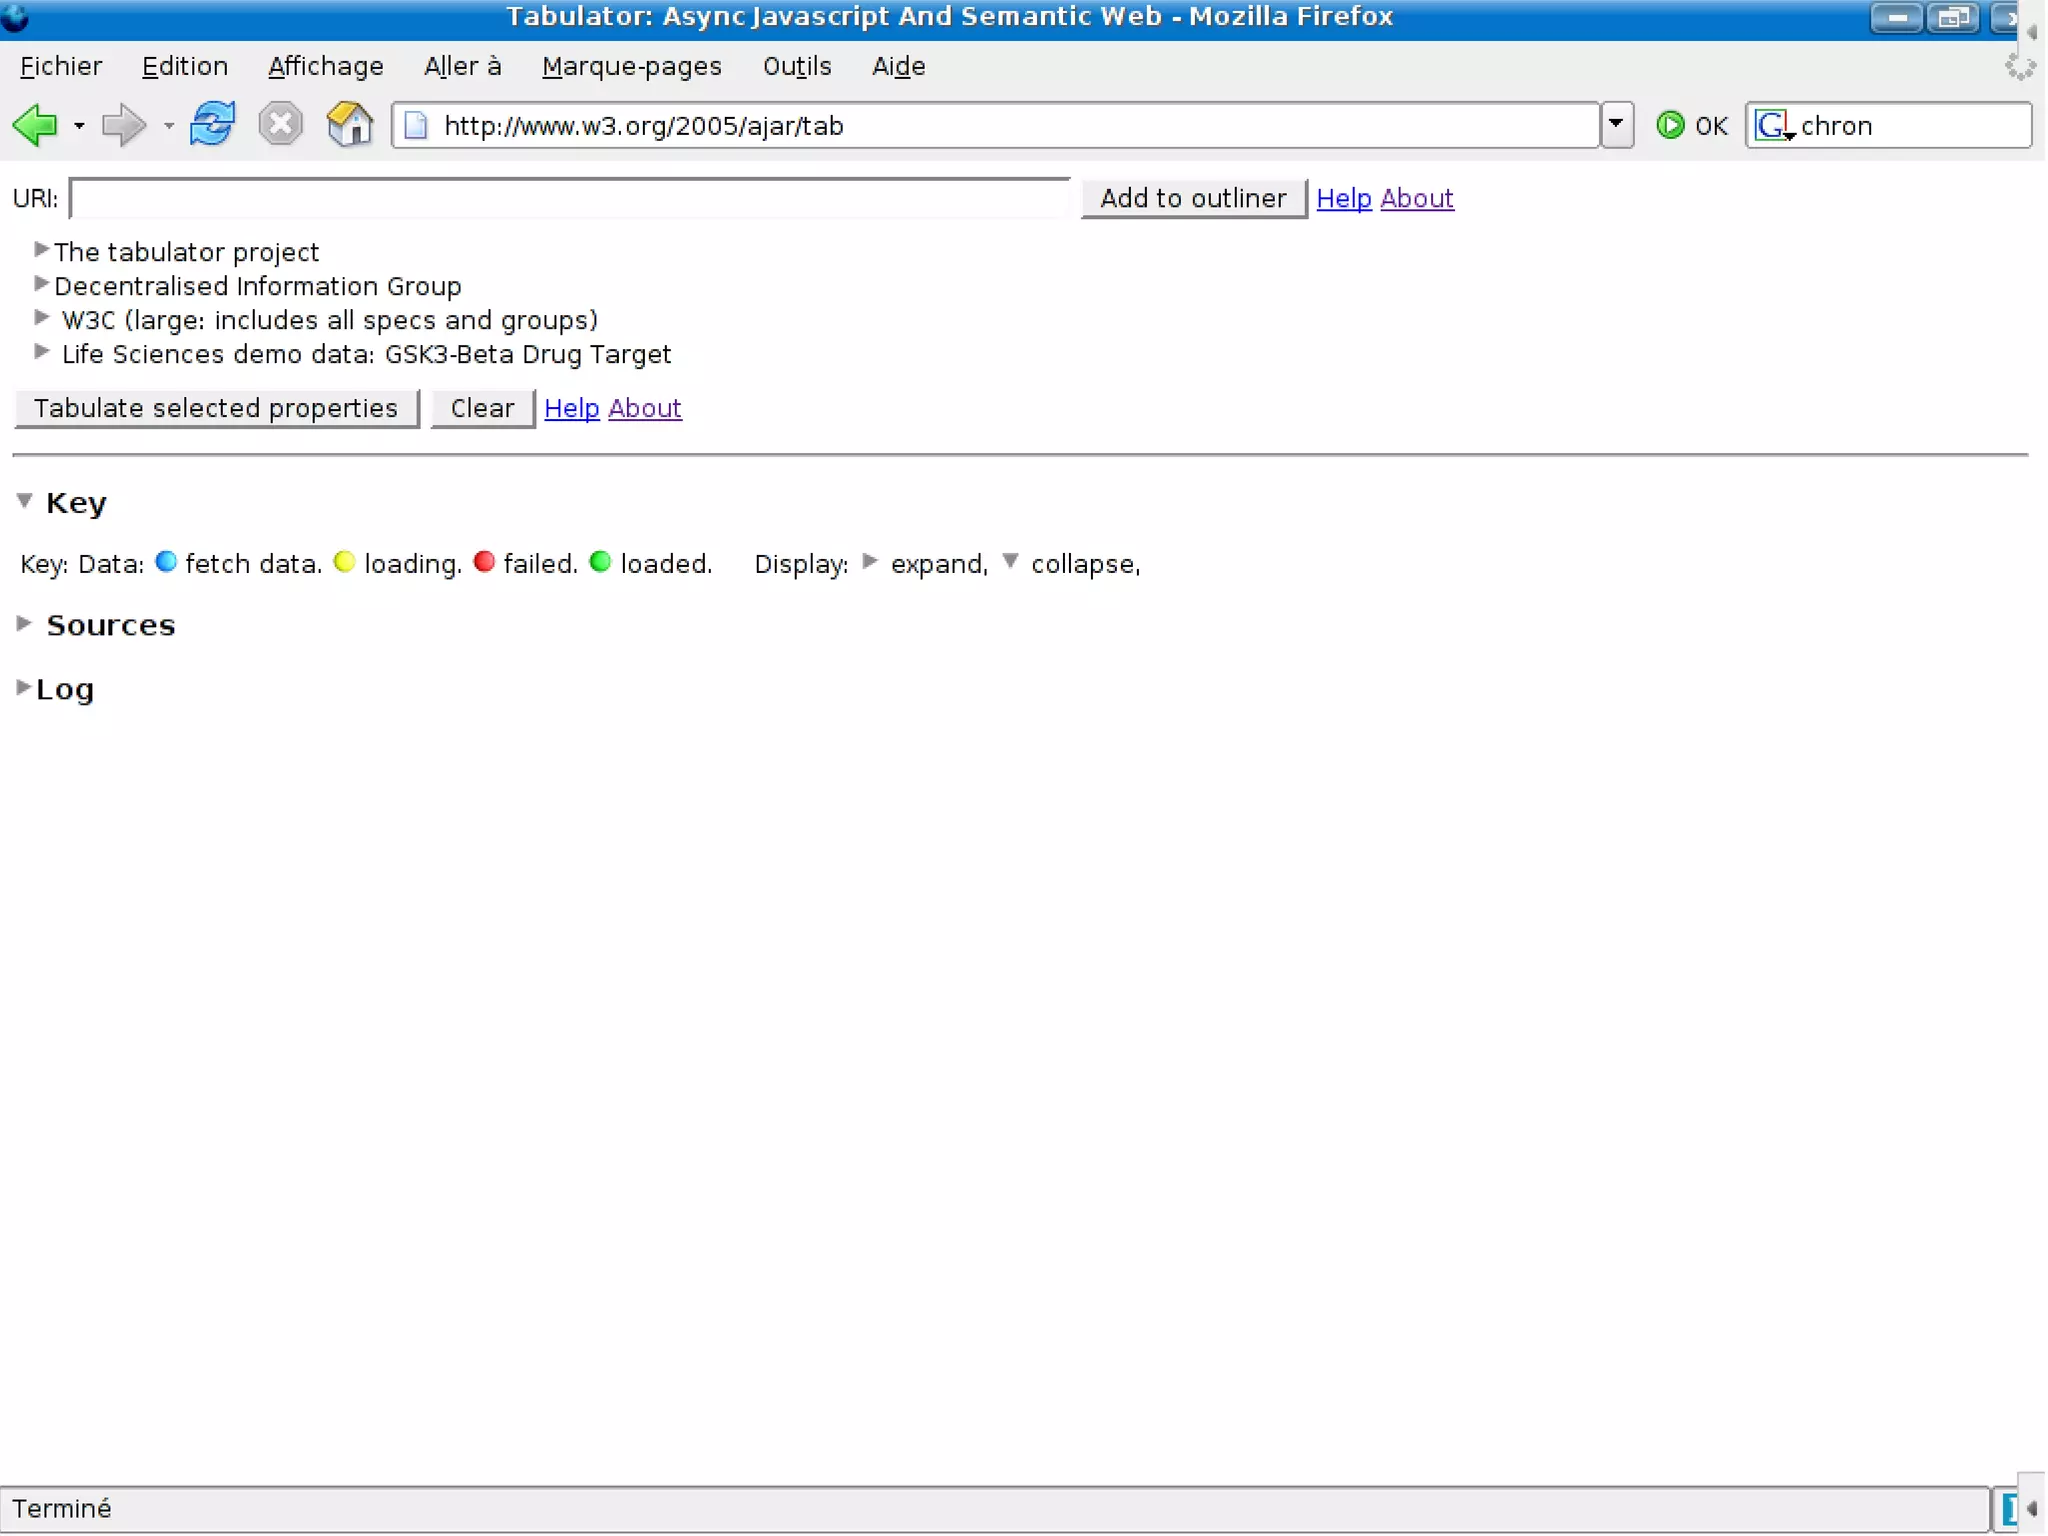Screen dimensions: 2048x1536
Task: Click the red failed status dot
Action: (484, 562)
